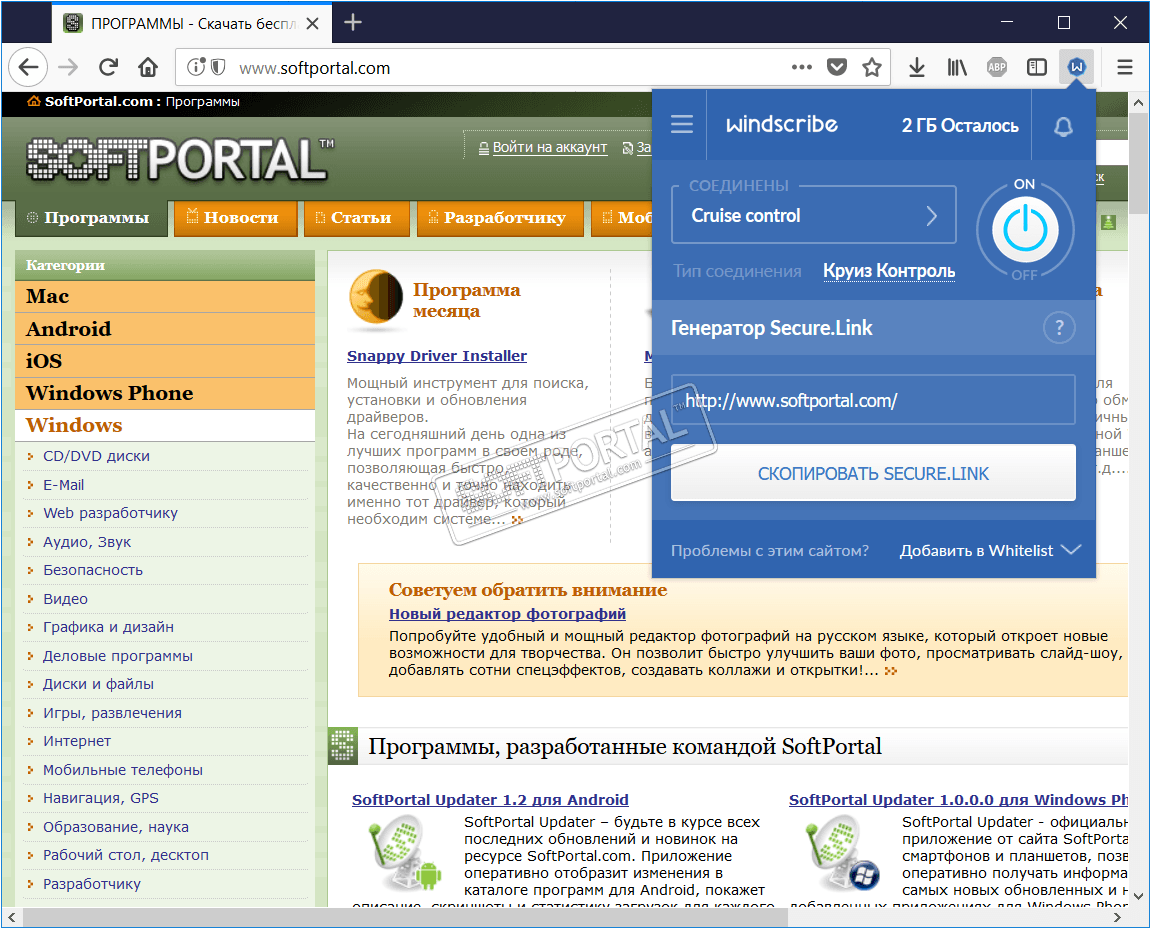The height and width of the screenshot is (928, 1150).
Task: Click the SoftPortal logo image
Action: tap(180, 158)
